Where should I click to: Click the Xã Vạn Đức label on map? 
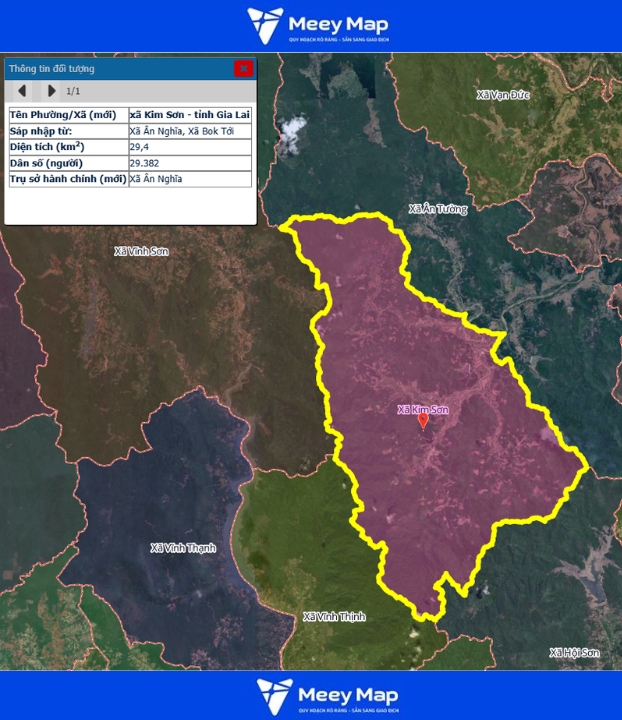(x=504, y=94)
